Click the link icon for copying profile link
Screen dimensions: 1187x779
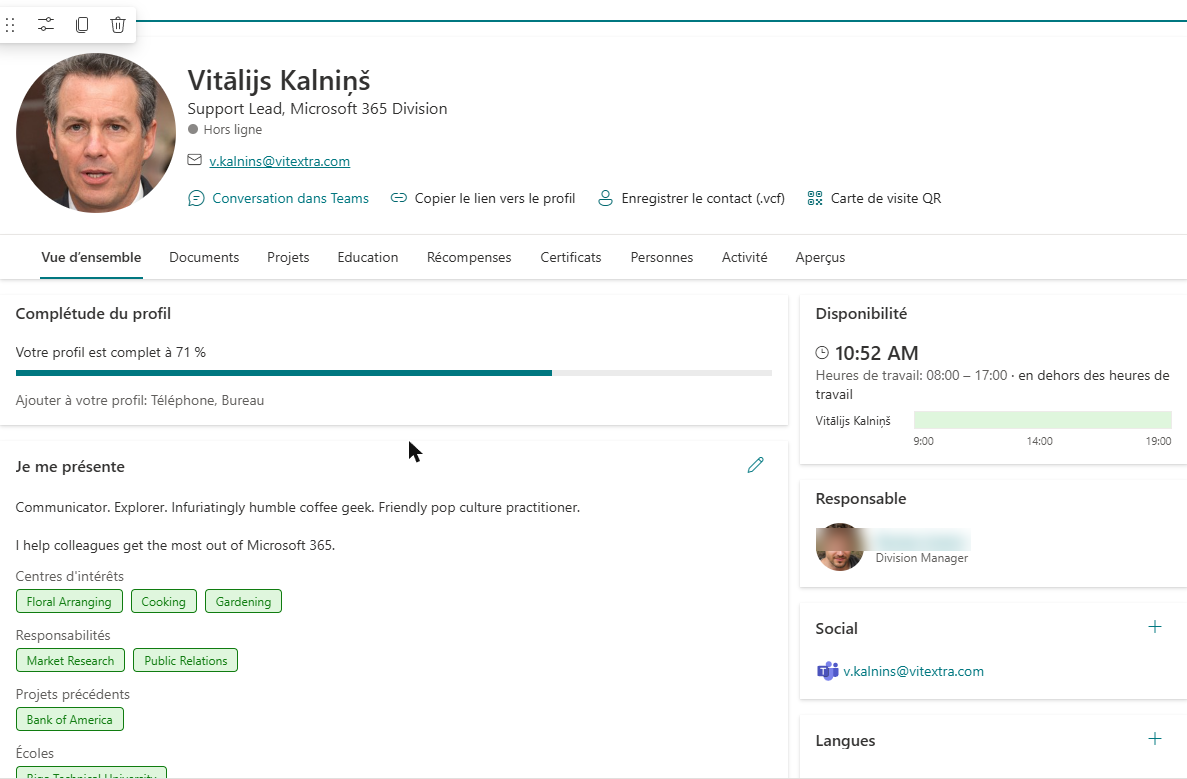point(398,198)
